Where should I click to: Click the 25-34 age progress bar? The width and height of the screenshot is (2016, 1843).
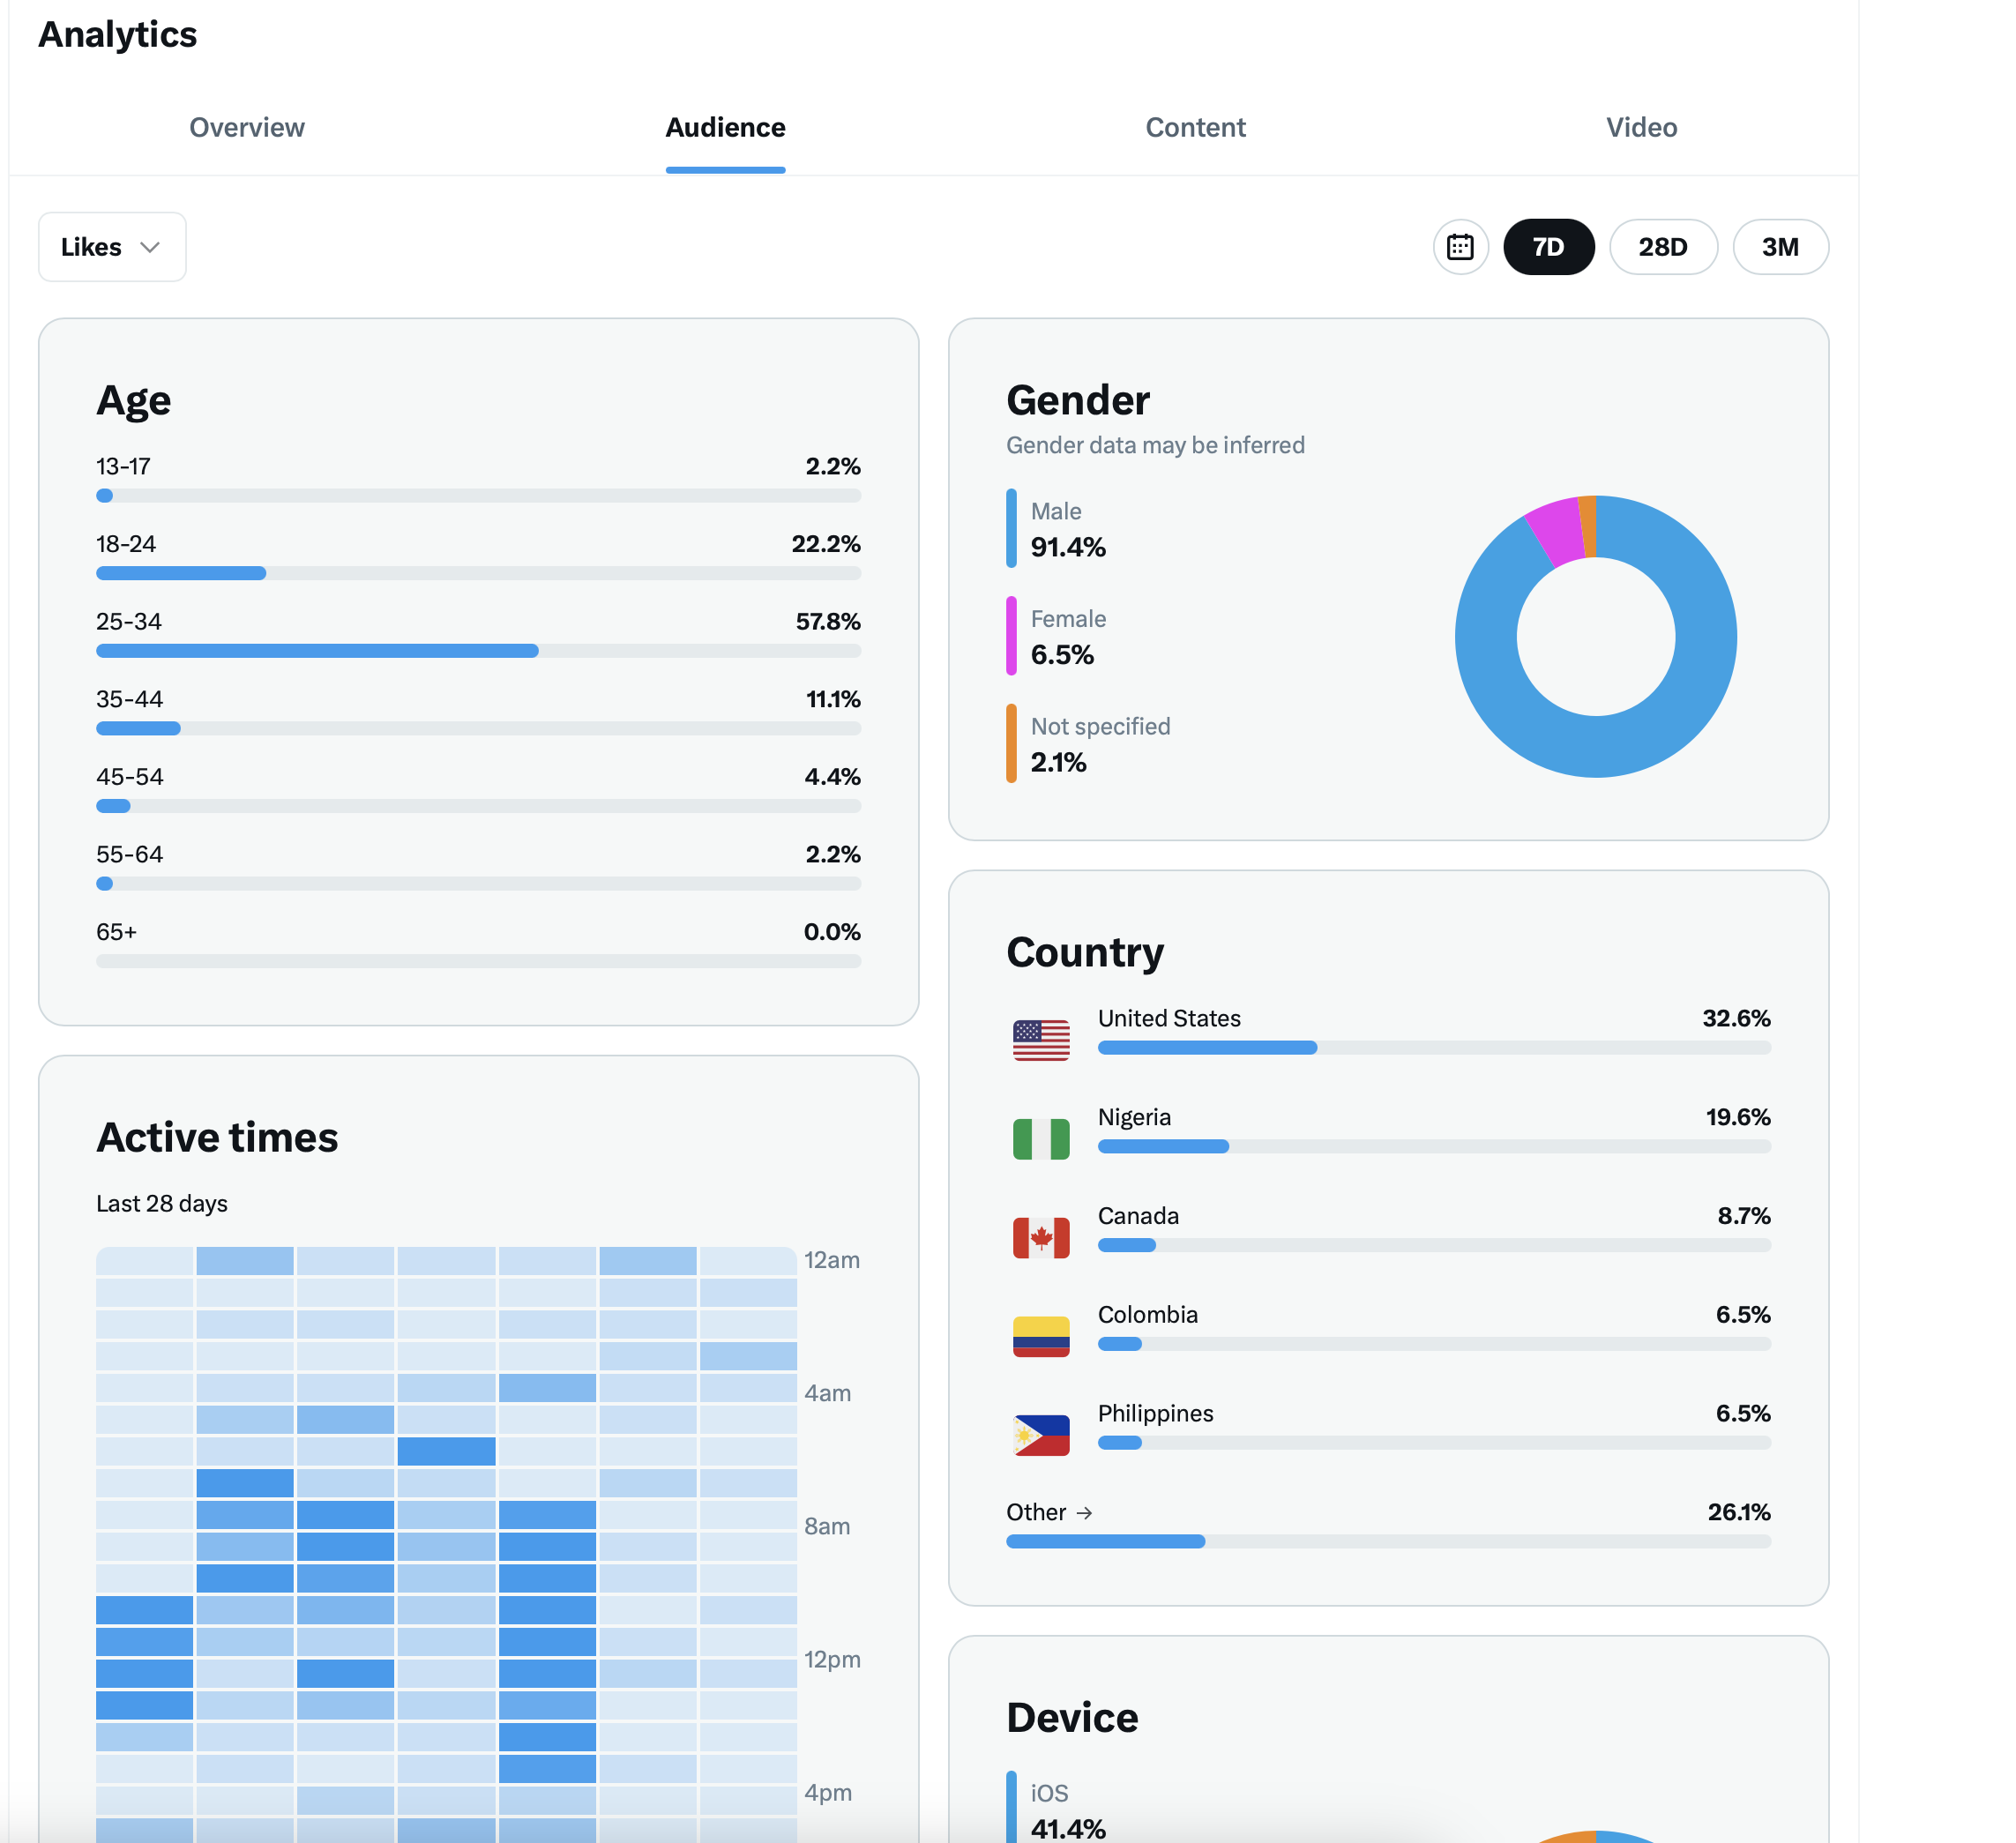(x=478, y=651)
